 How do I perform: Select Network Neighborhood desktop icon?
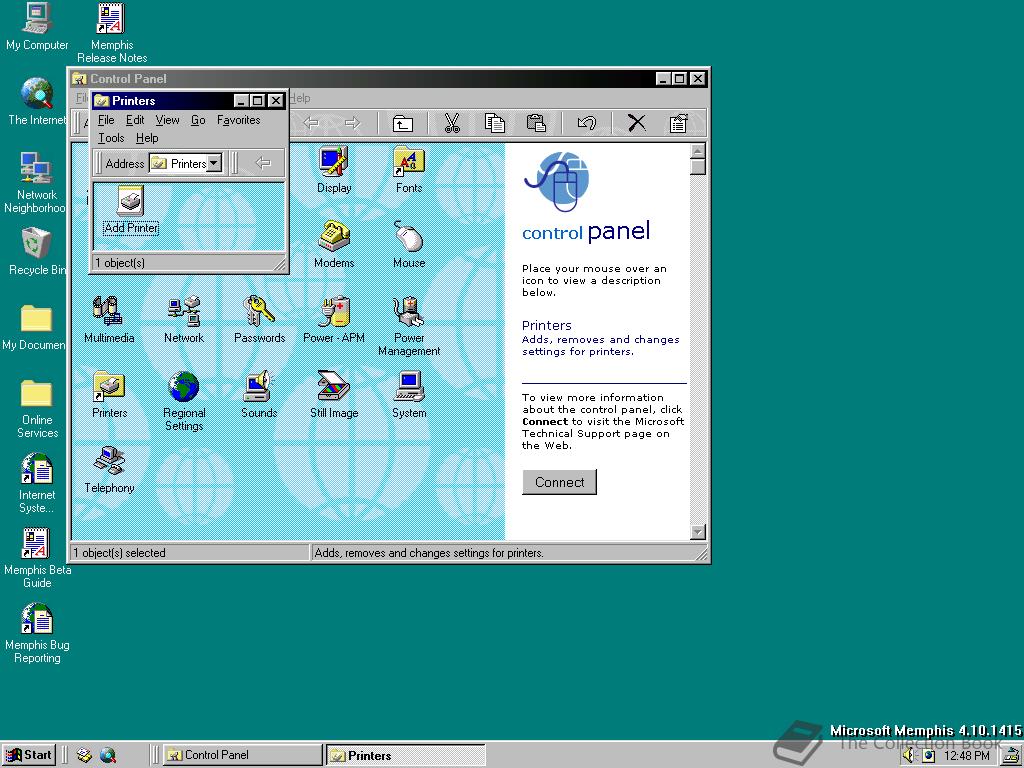(x=35, y=183)
